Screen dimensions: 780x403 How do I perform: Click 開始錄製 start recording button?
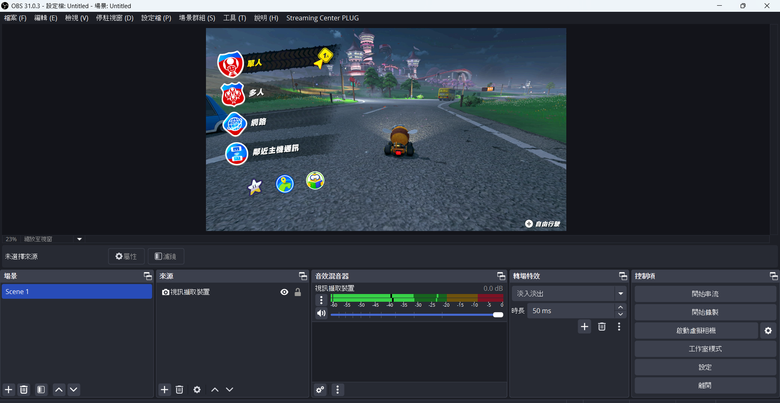pyautogui.click(x=705, y=312)
